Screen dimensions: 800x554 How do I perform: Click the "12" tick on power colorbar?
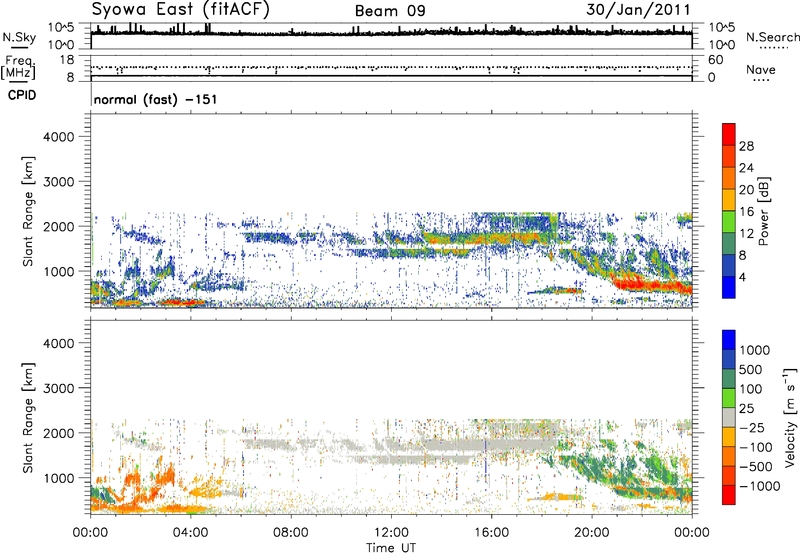[x=746, y=234]
